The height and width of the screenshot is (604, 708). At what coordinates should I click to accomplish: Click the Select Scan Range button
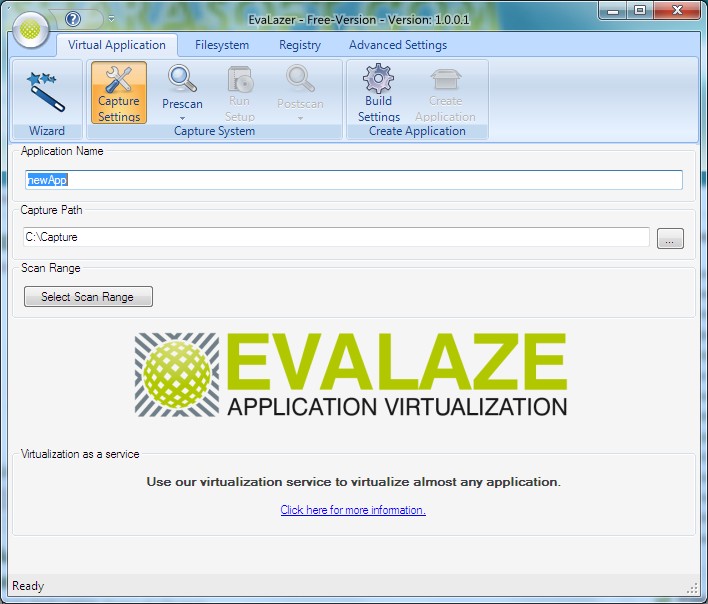tap(88, 297)
